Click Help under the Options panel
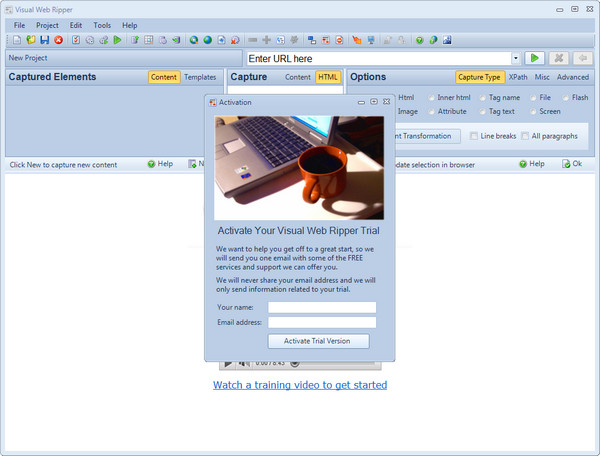This screenshot has height=456, width=600. click(532, 164)
